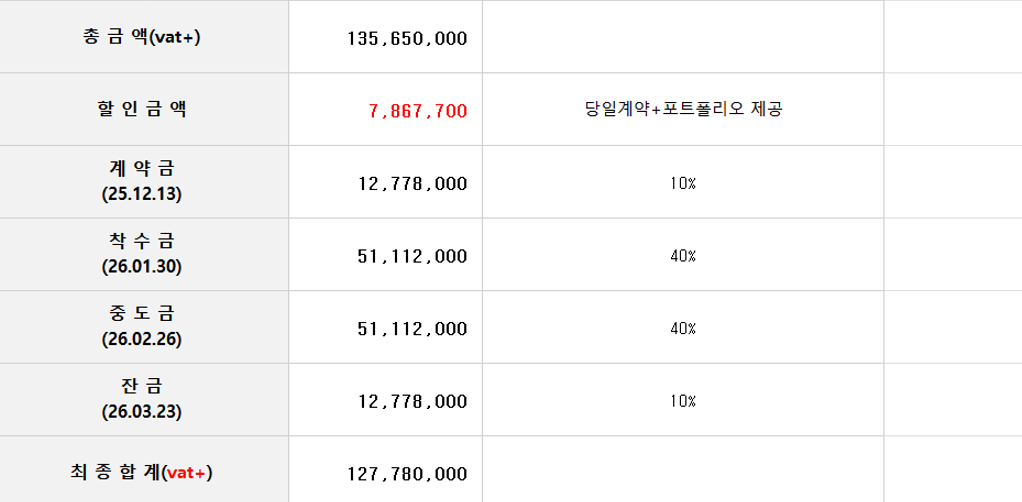Click the 할 인 금 액 label cell

point(144,110)
